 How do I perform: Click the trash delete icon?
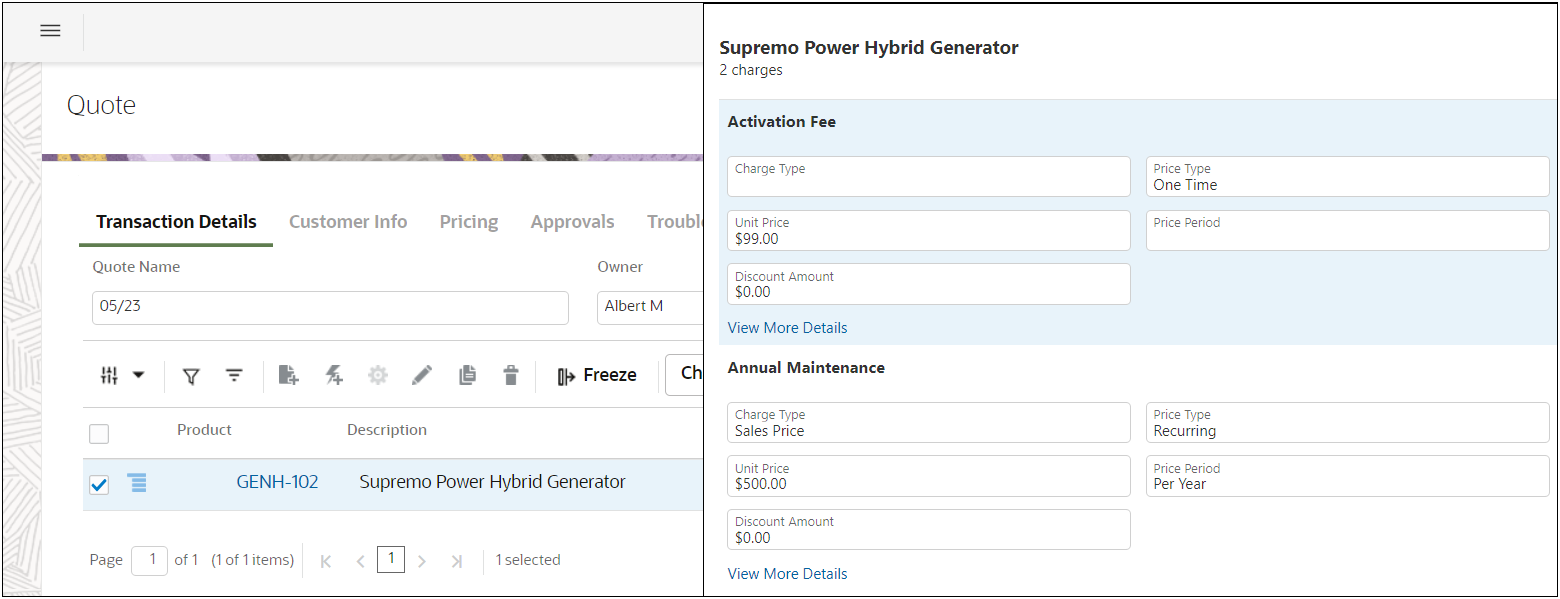pos(511,376)
